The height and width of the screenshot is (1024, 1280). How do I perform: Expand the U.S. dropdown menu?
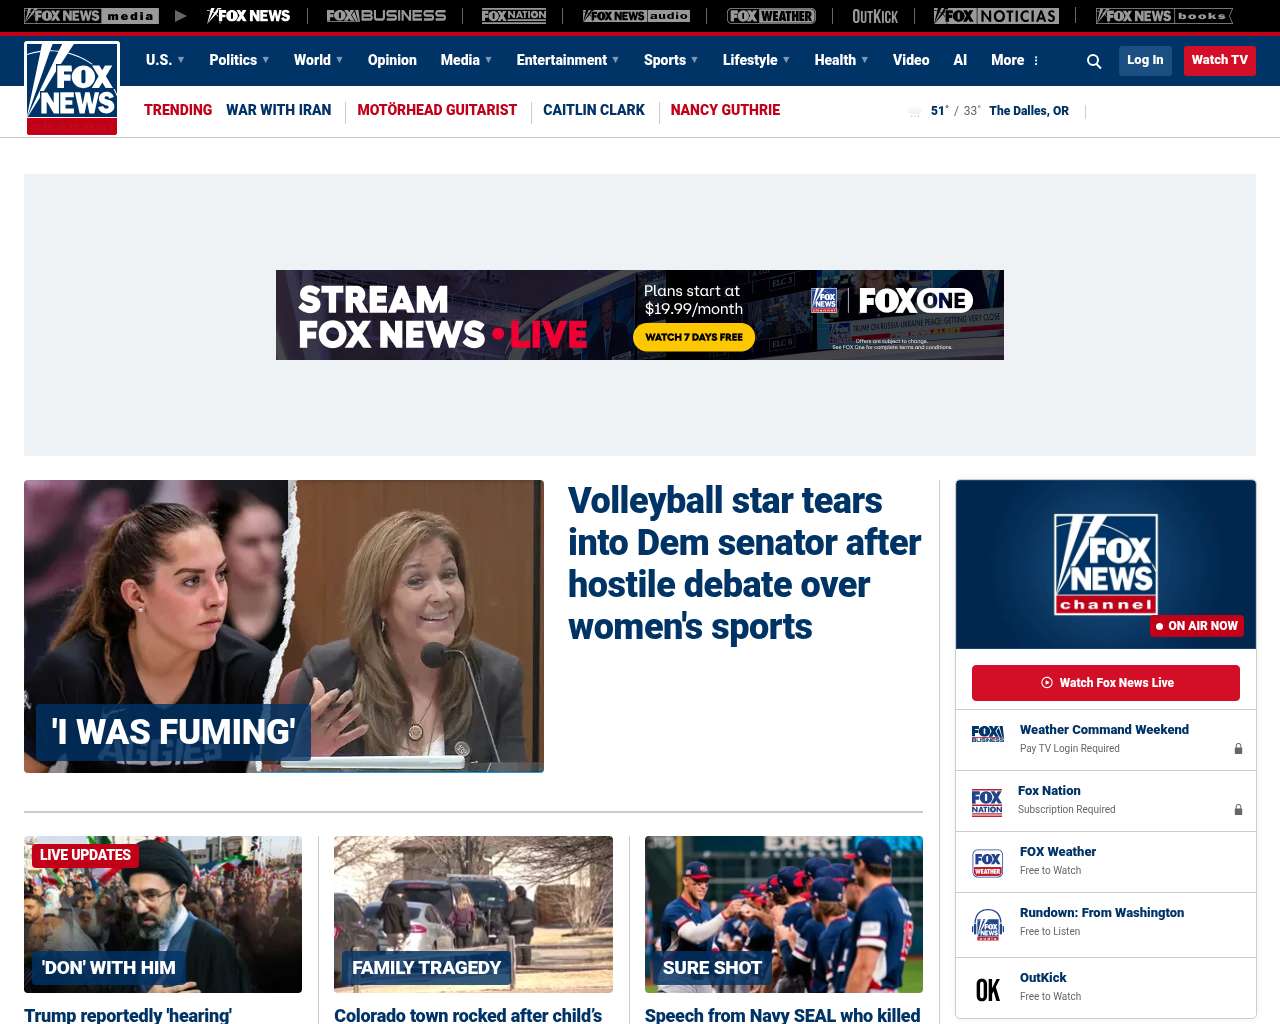(165, 60)
